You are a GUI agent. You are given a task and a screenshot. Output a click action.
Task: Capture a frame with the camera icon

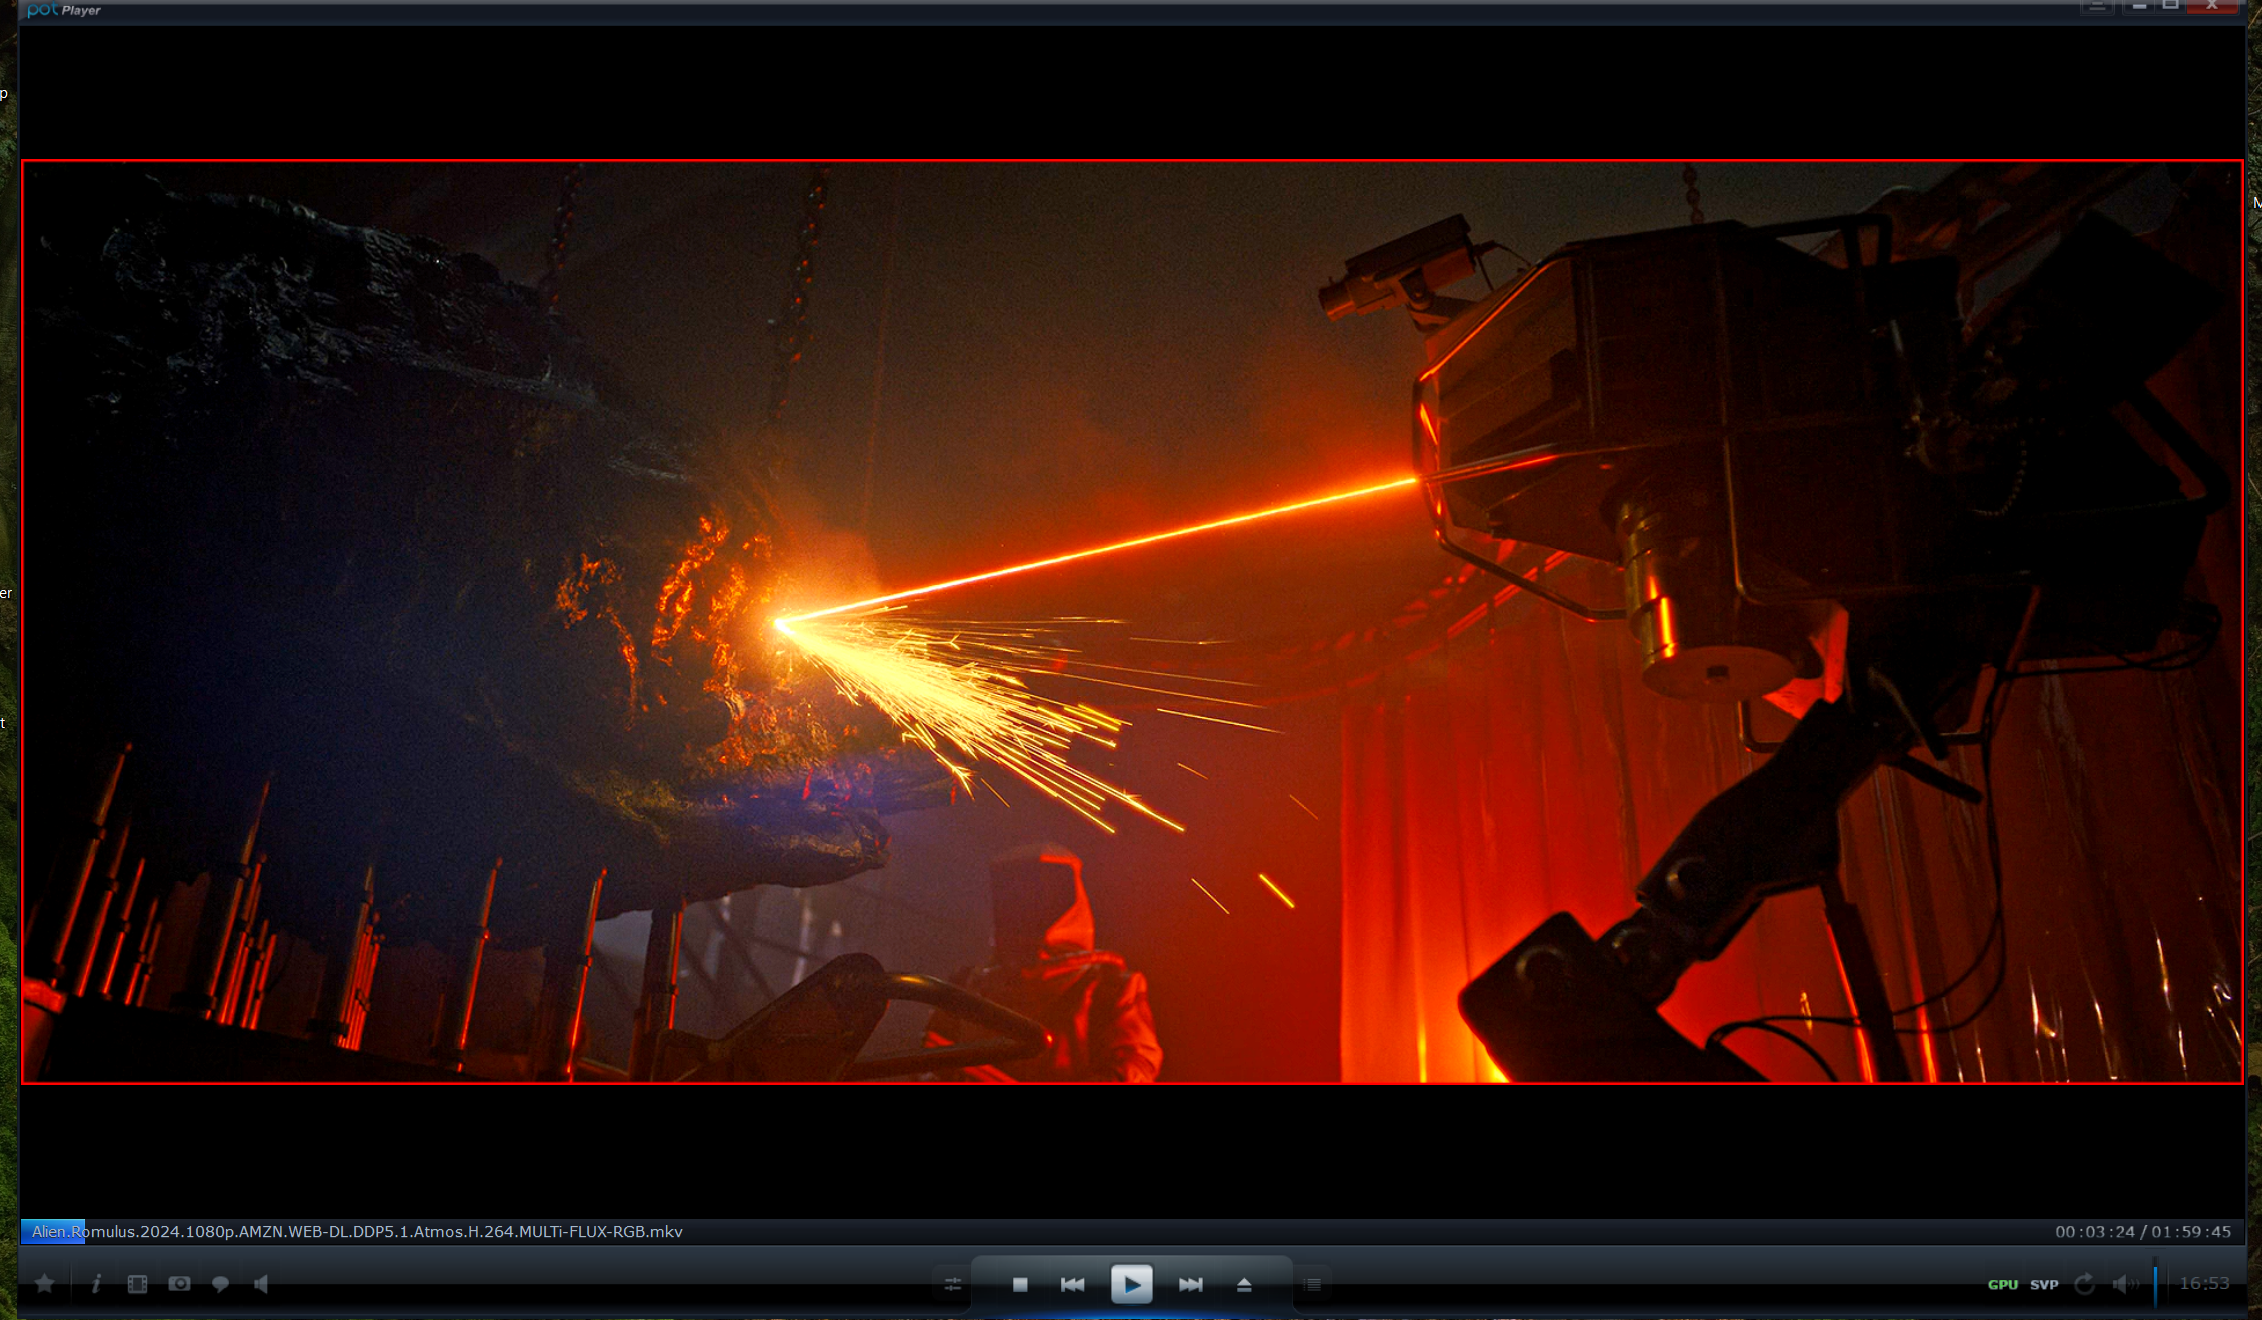(x=180, y=1284)
